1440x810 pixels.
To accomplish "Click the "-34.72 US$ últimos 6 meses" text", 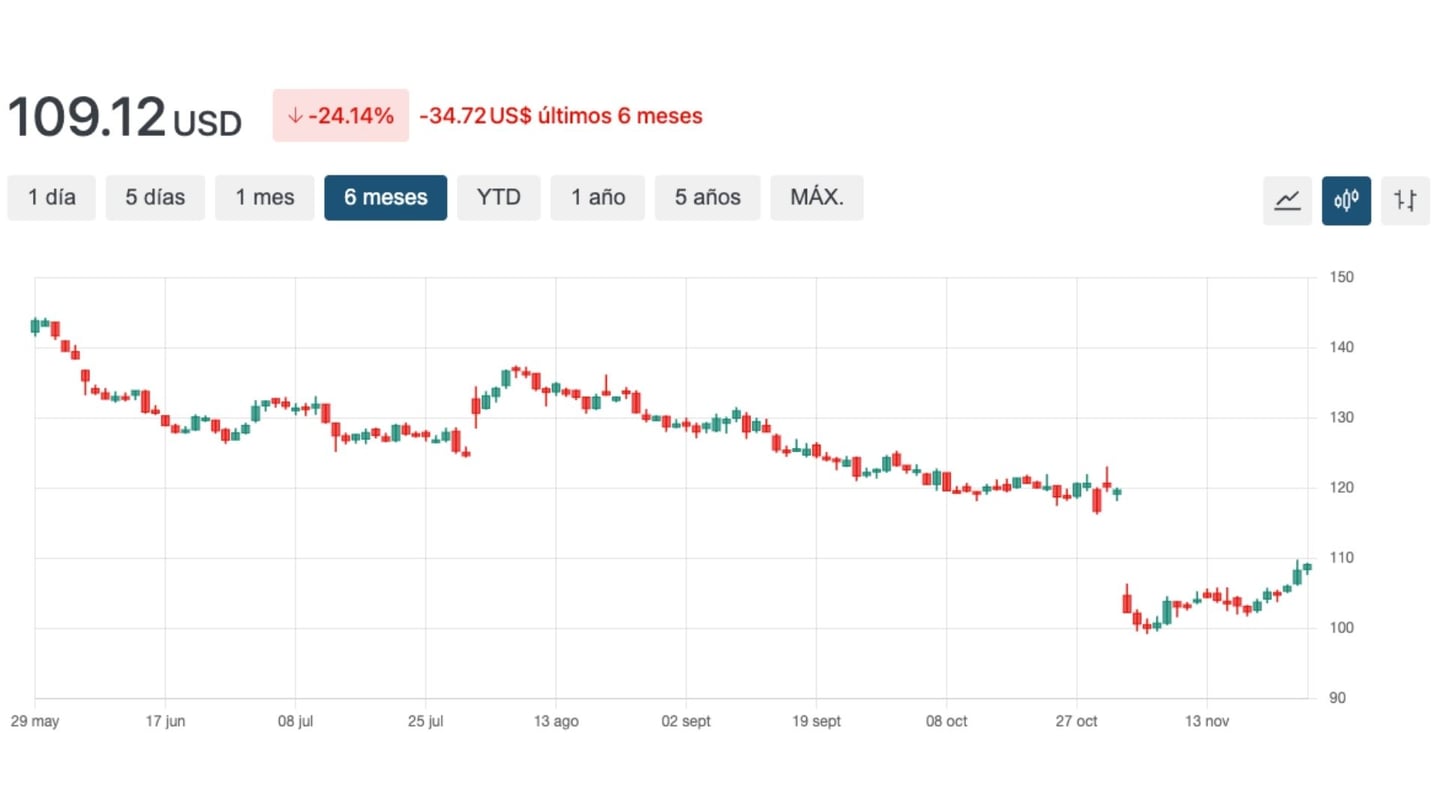I will [561, 116].
